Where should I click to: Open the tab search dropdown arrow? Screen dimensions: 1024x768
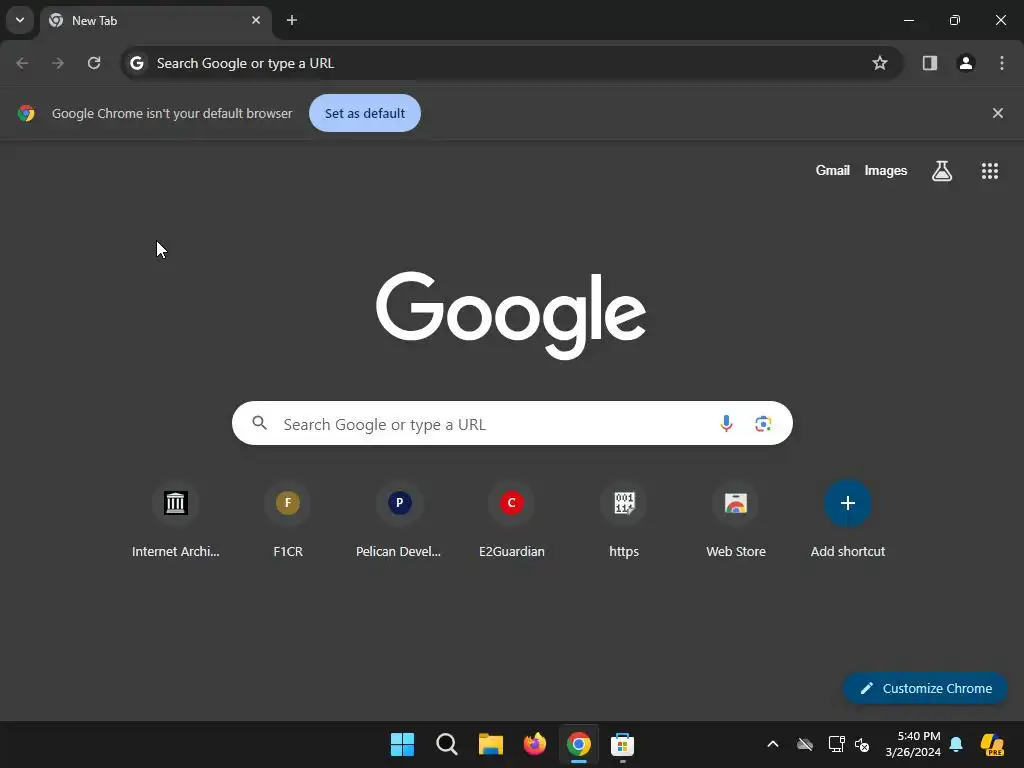coord(20,20)
